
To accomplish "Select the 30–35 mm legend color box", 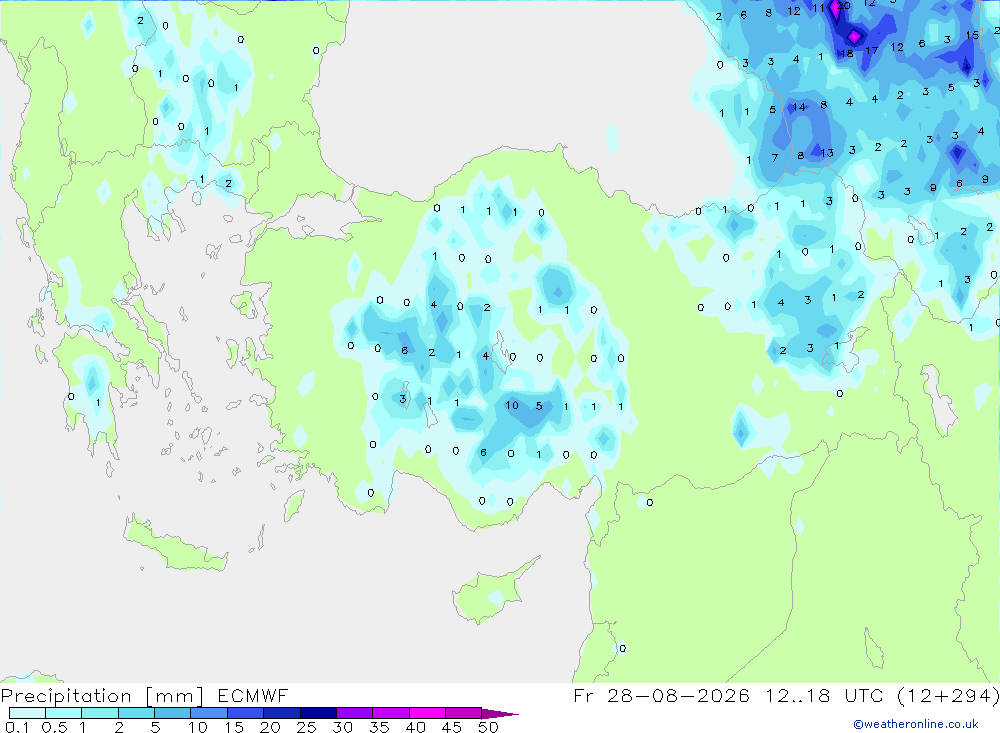I will coord(355,713).
